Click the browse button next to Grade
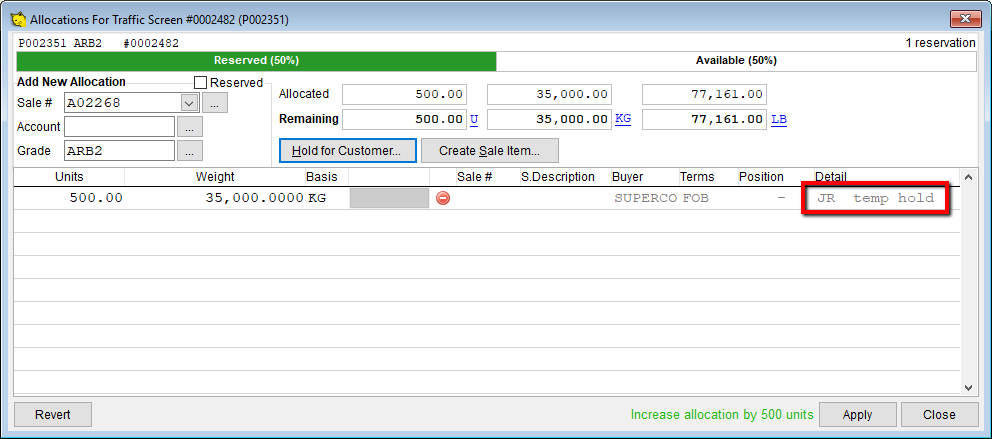Image resolution: width=992 pixels, height=439 pixels. [190, 150]
